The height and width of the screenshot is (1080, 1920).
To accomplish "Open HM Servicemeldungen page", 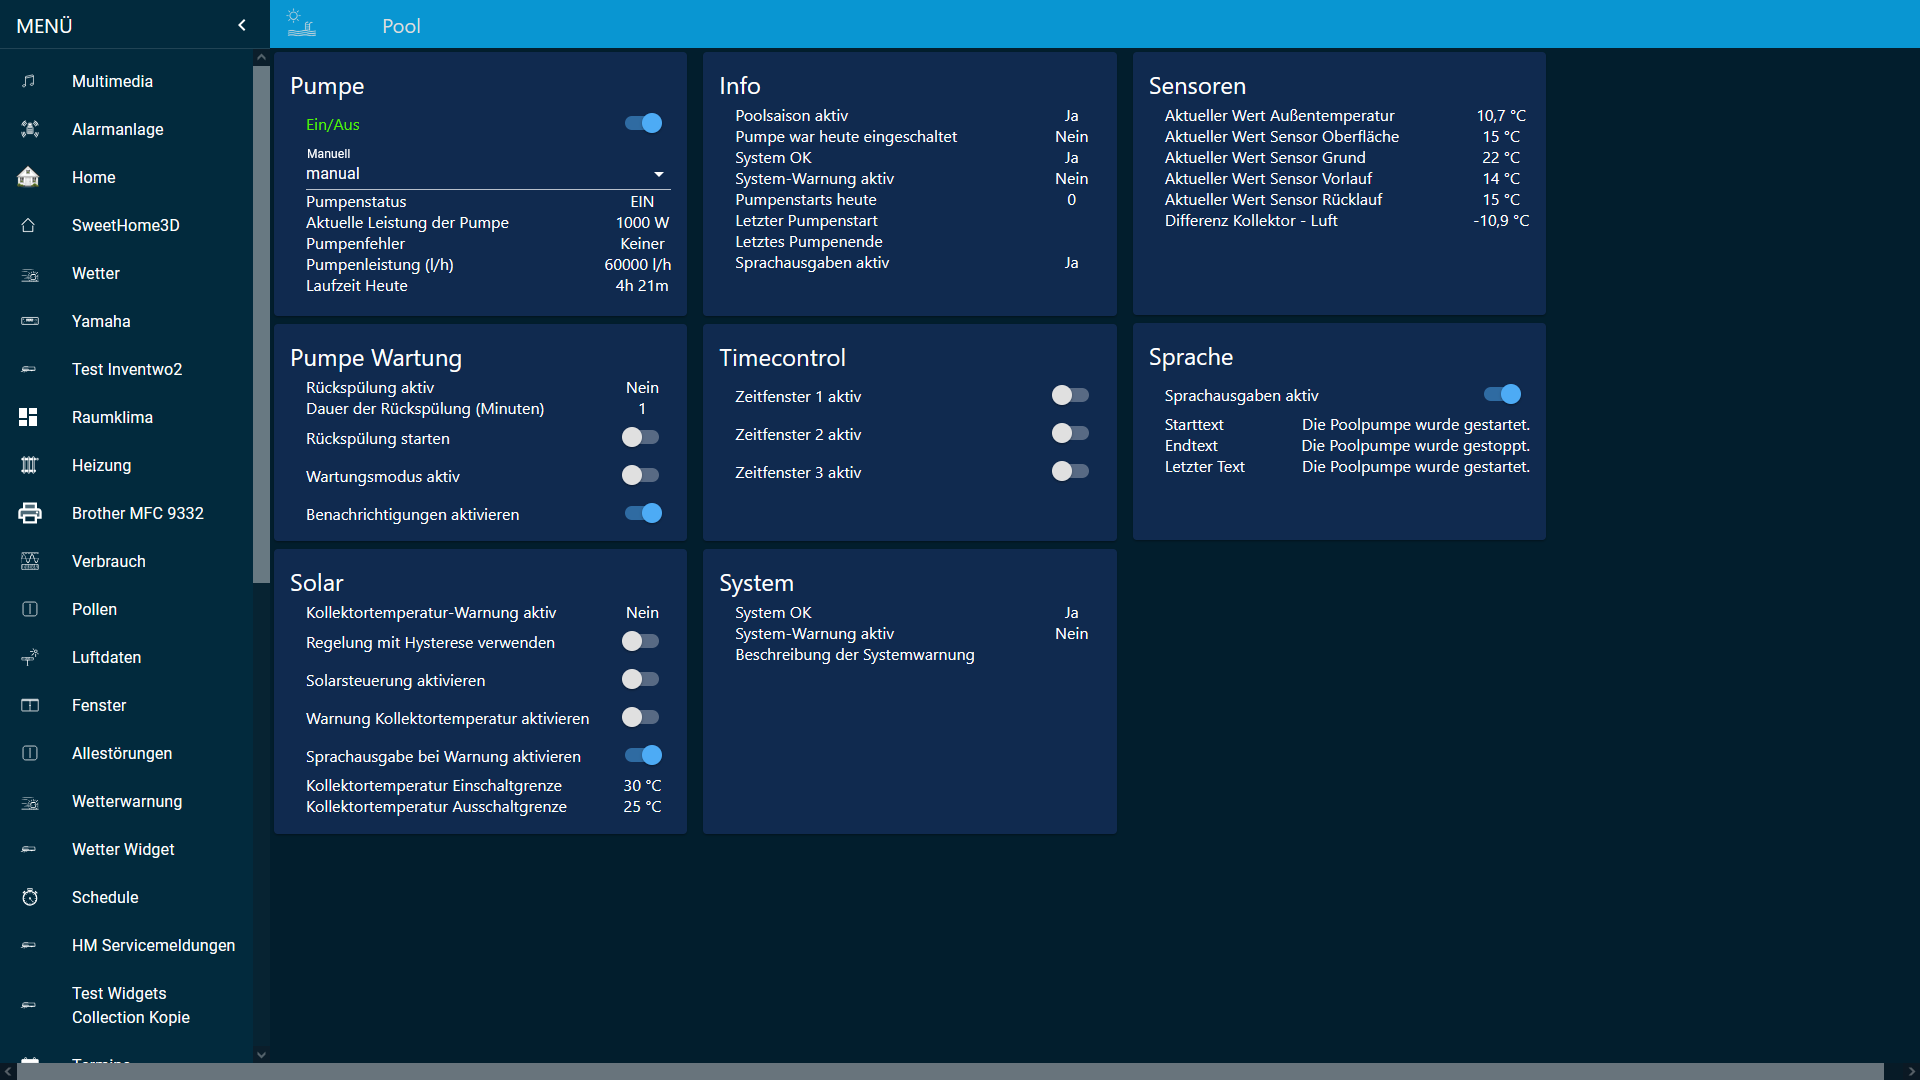I will coord(153,945).
